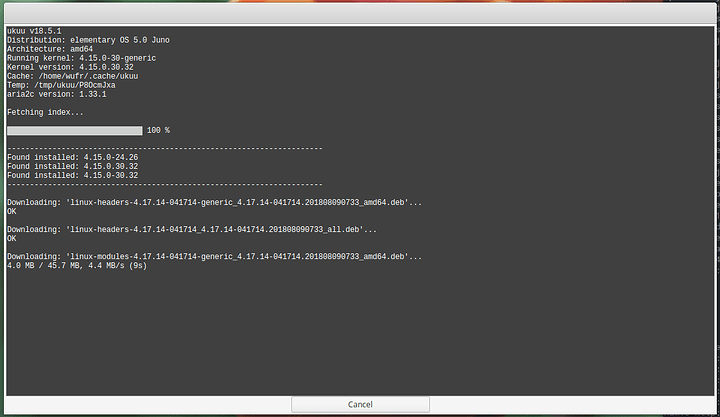Click OK under the all.deb headers download

tap(11, 239)
